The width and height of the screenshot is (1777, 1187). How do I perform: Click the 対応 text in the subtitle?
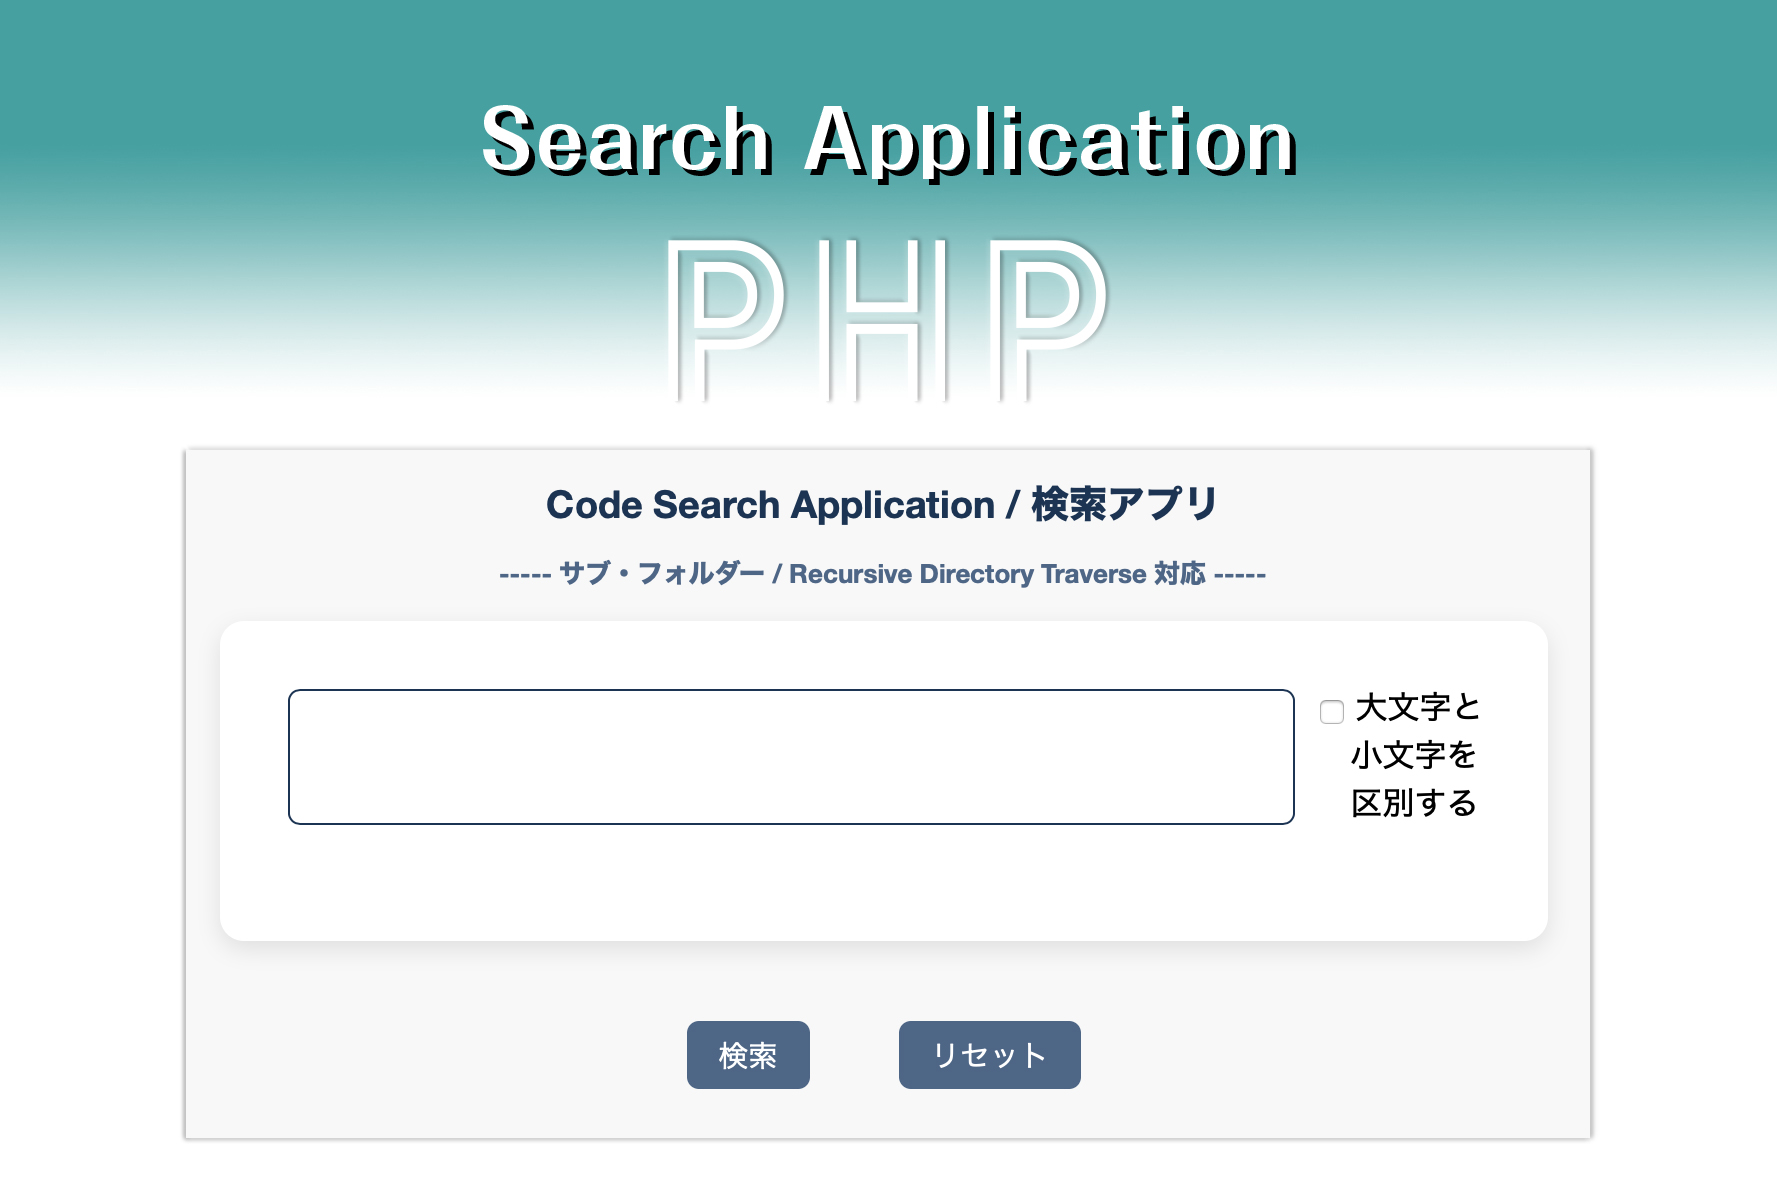(x=1180, y=574)
